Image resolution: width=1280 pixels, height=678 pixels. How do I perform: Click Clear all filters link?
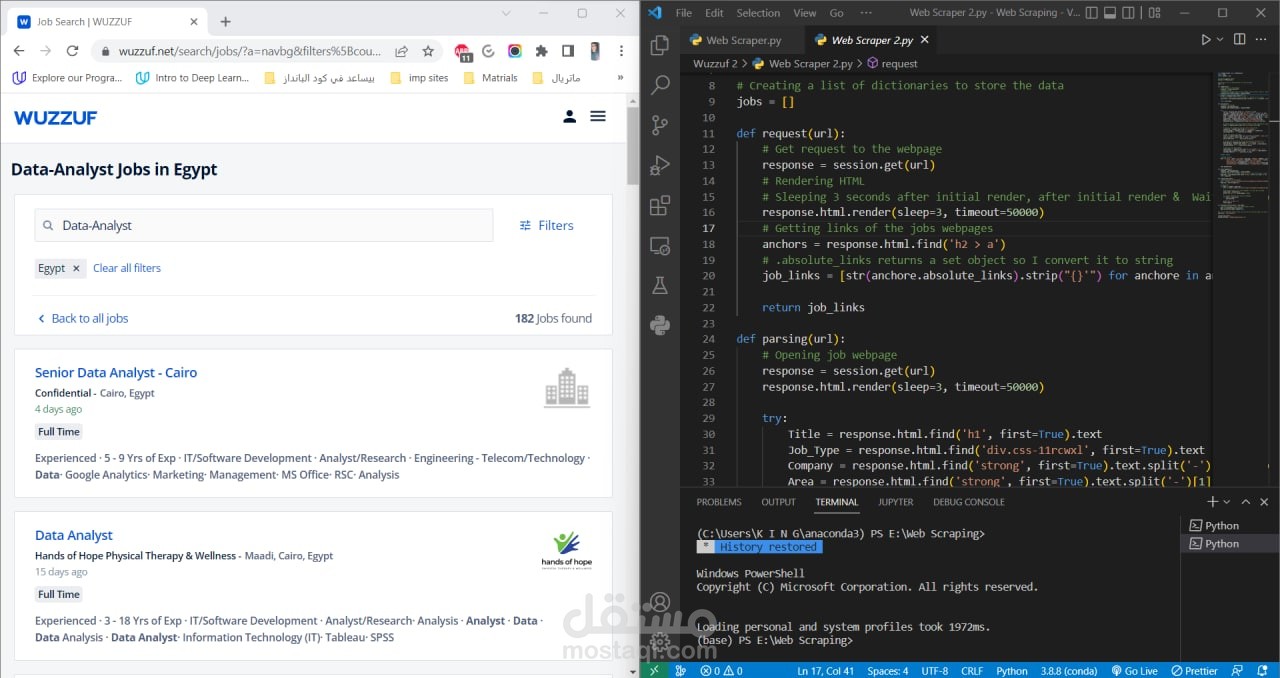coord(127,268)
